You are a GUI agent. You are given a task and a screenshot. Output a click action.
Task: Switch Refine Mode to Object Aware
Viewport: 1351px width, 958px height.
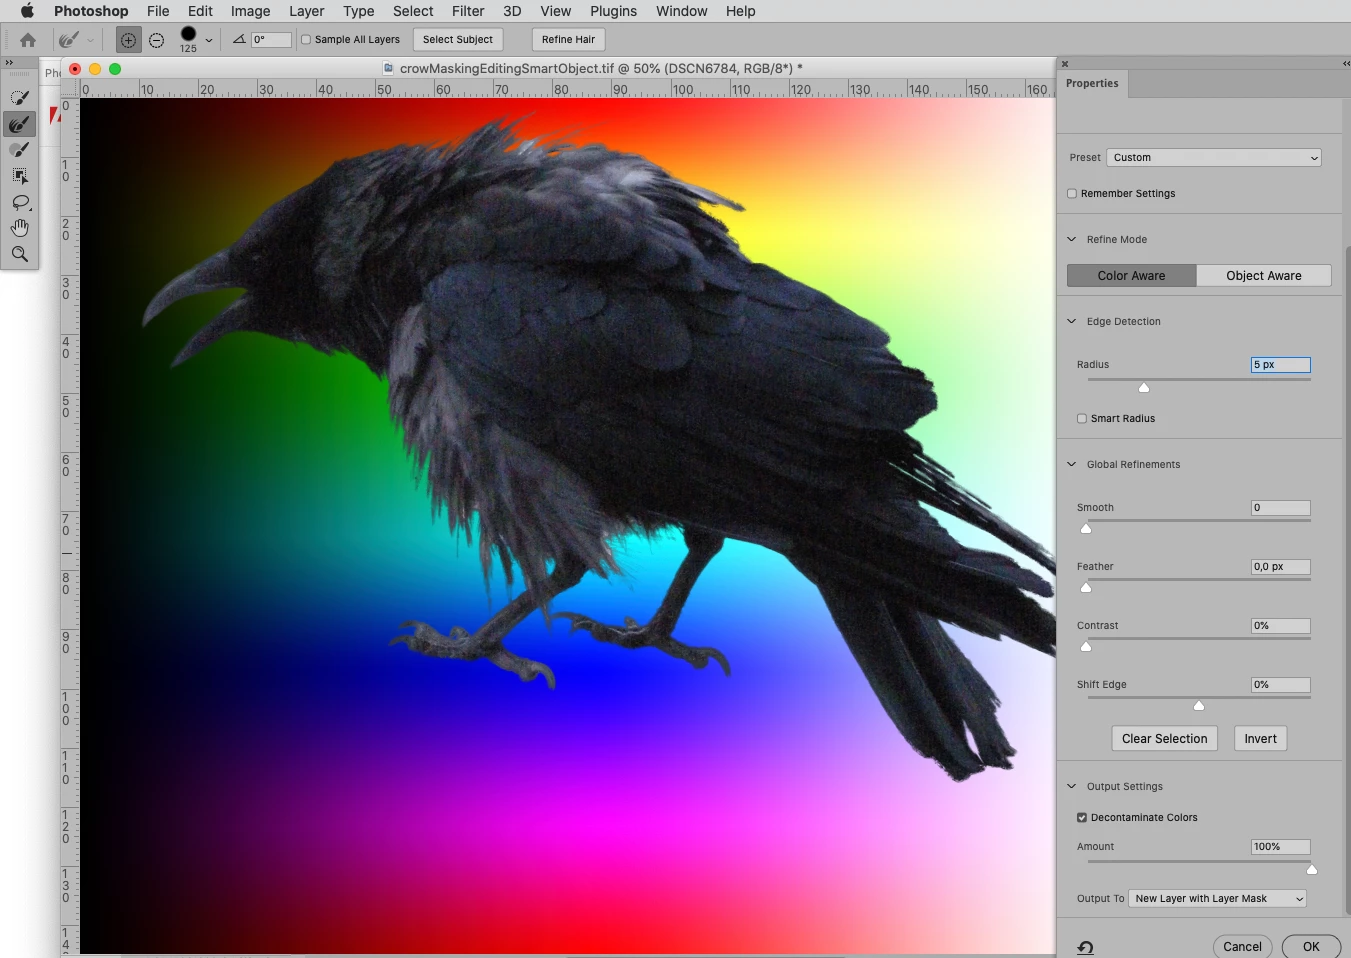[x=1264, y=276]
